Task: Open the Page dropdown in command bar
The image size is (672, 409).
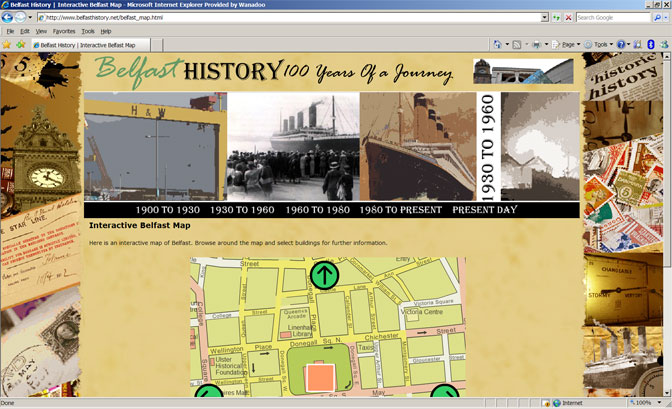Action: [566, 45]
